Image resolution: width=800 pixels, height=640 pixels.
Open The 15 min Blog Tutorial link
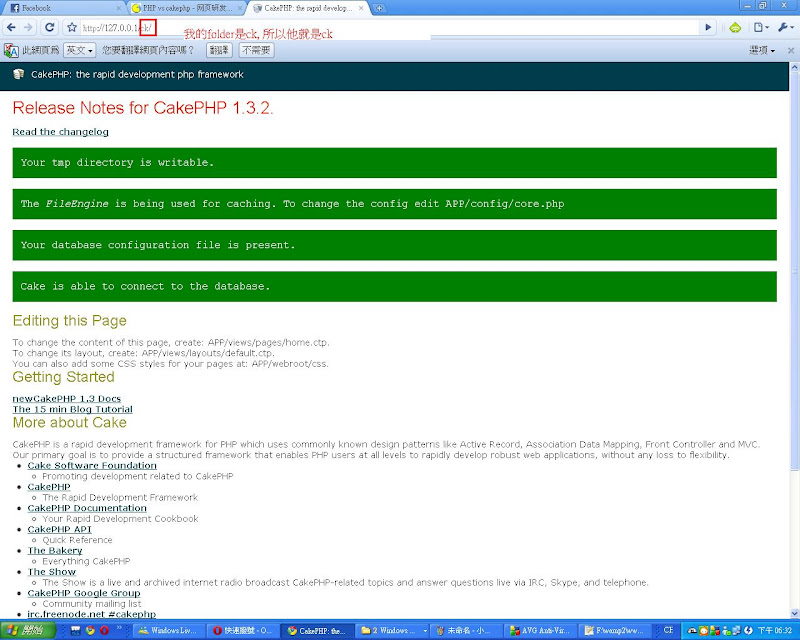tap(72, 409)
